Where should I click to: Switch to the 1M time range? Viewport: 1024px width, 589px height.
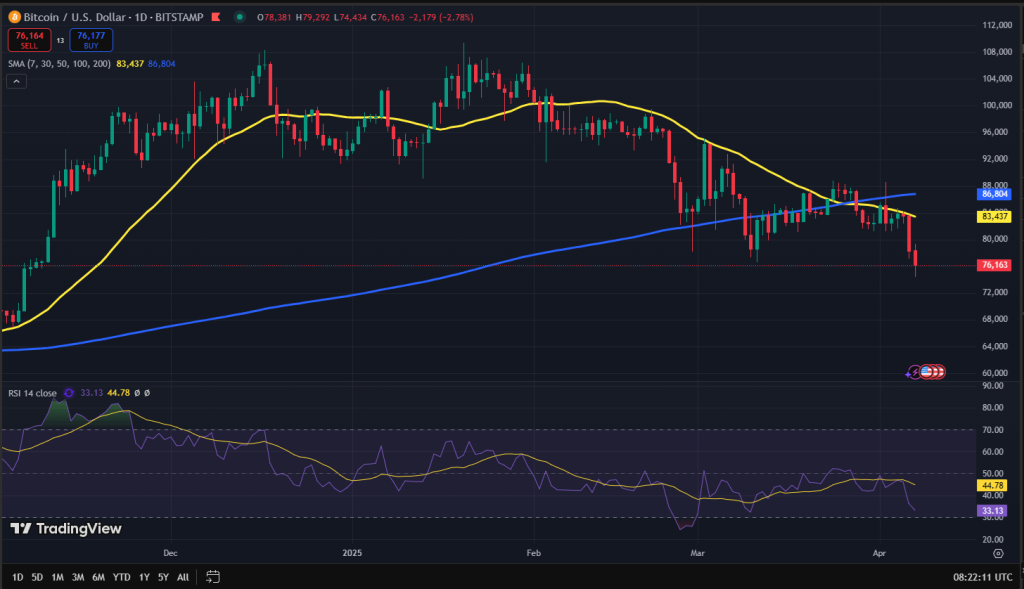pos(57,577)
